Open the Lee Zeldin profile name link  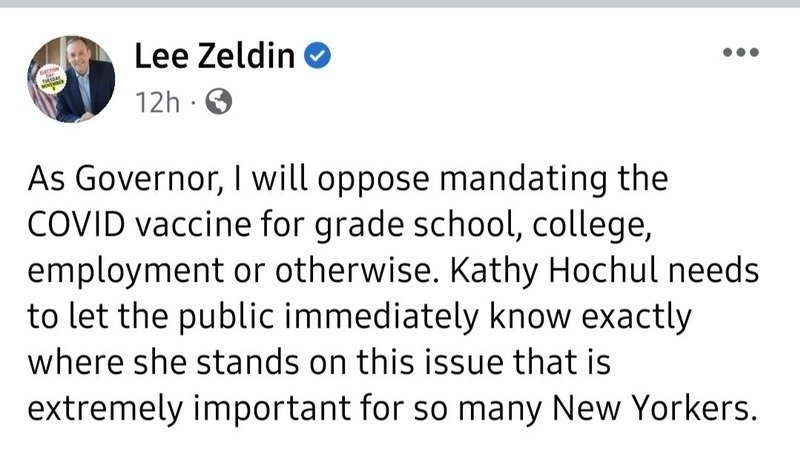tap(215, 55)
